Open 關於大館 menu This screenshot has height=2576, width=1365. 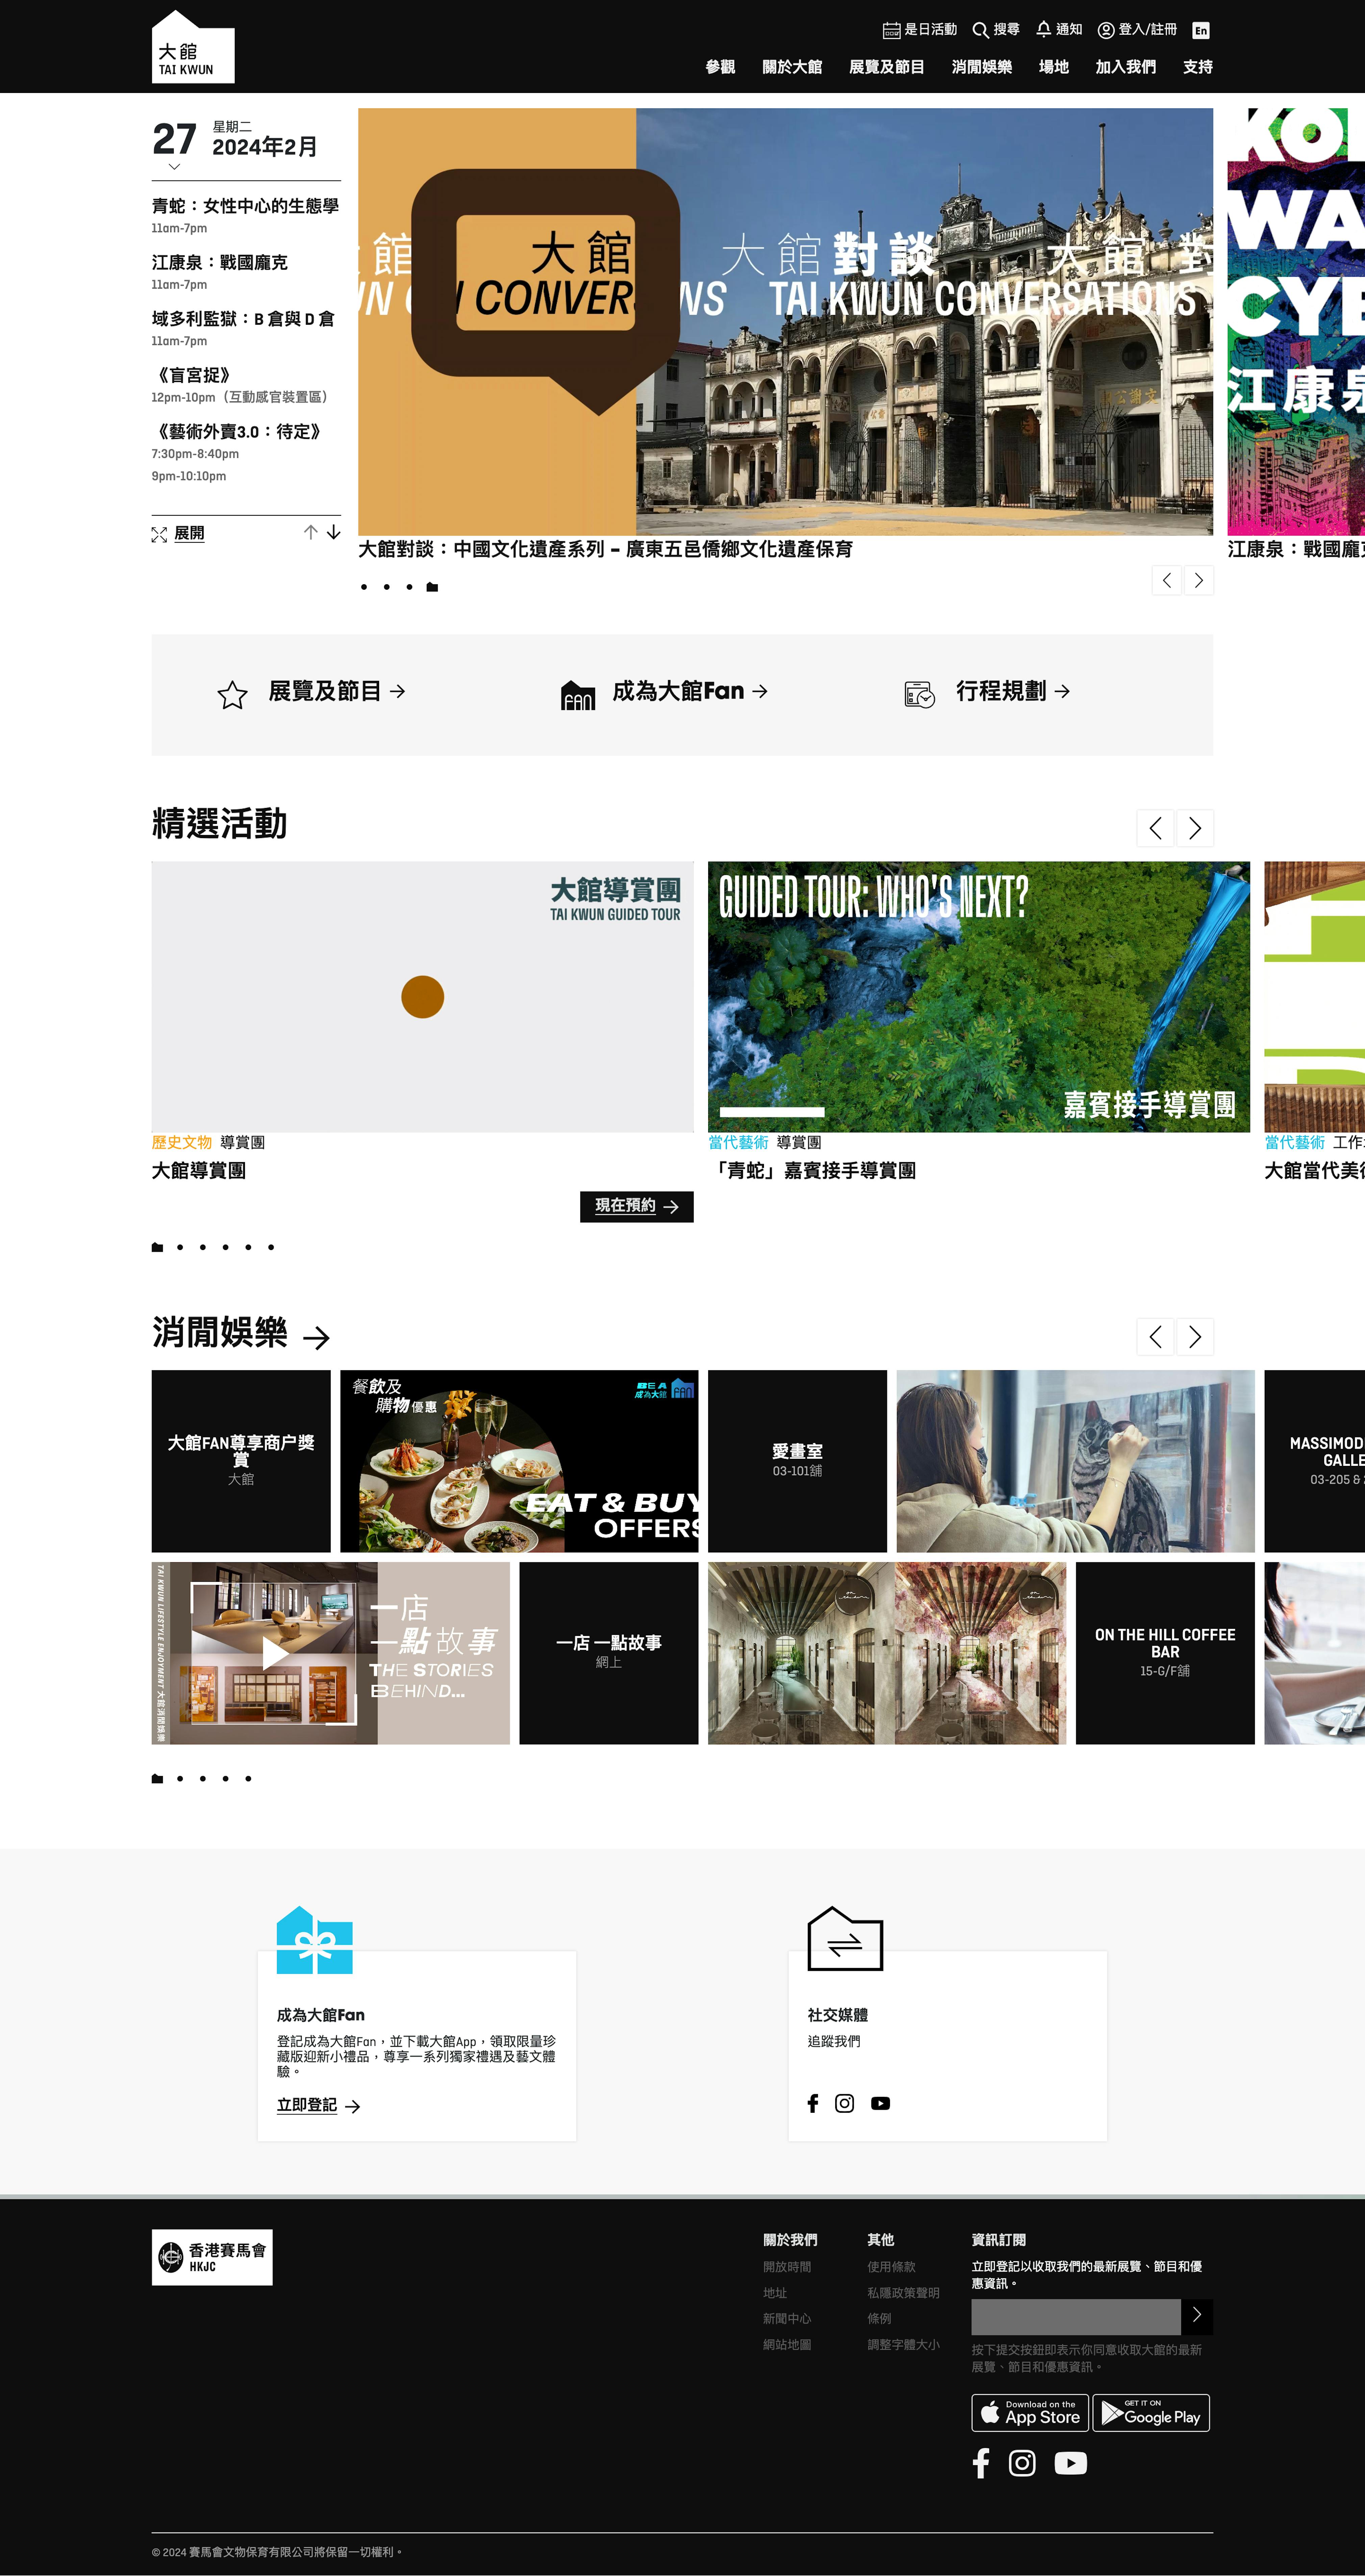point(792,67)
